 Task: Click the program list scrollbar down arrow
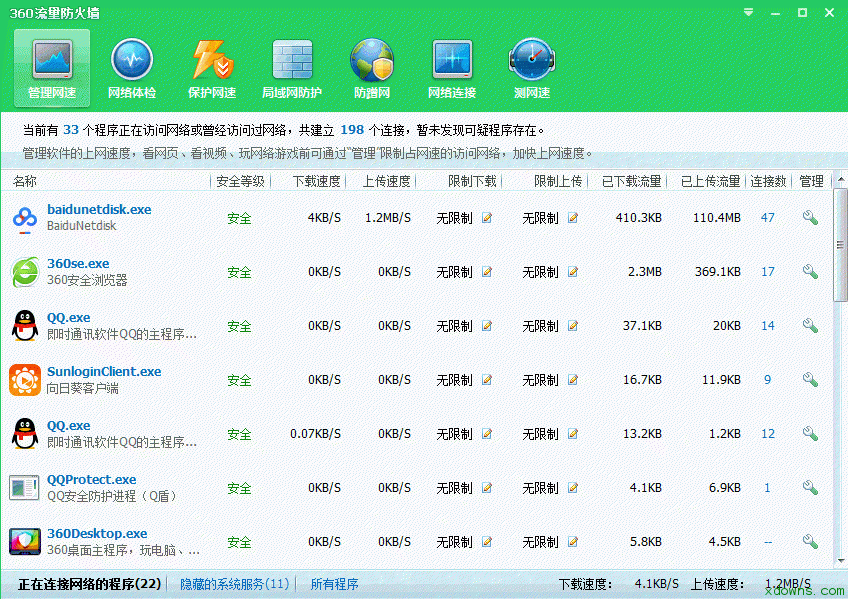pyautogui.click(x=840, y=560)
